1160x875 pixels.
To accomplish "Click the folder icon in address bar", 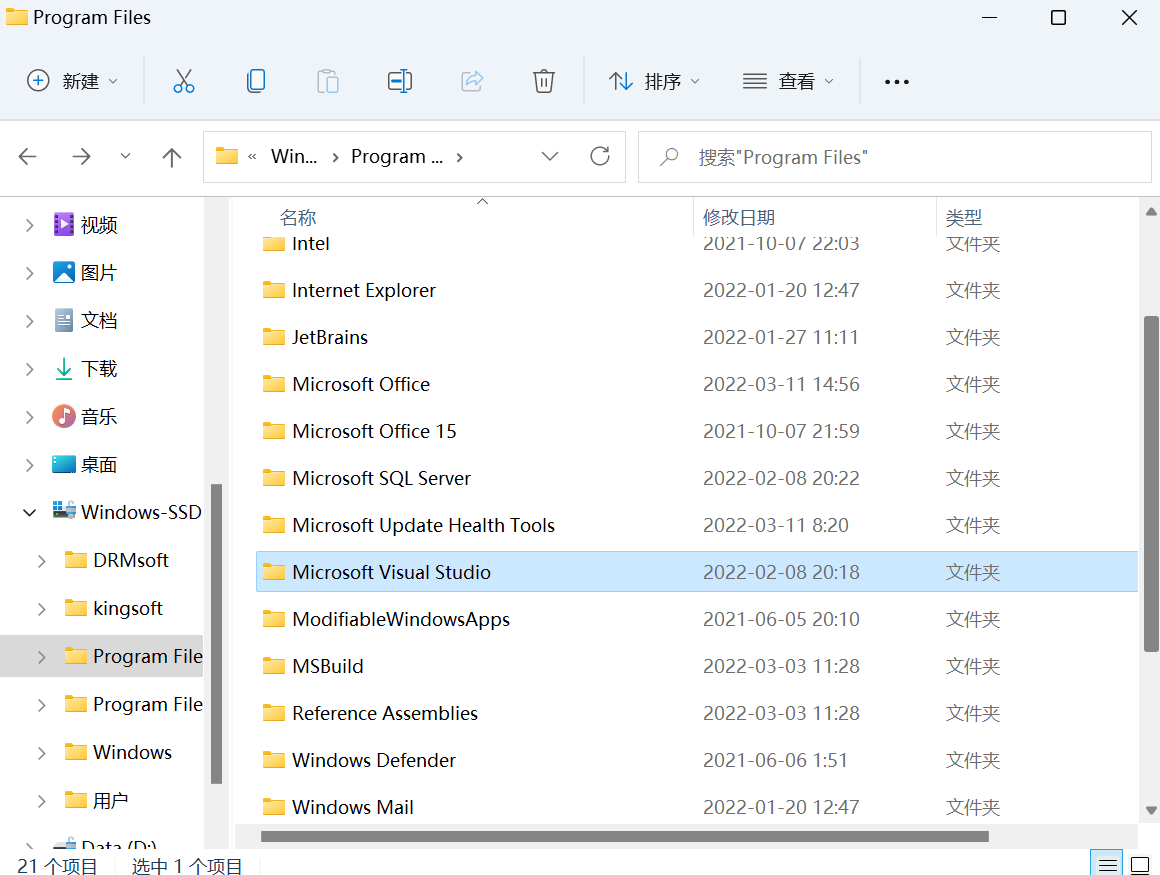I will click(x=226, y=156).
